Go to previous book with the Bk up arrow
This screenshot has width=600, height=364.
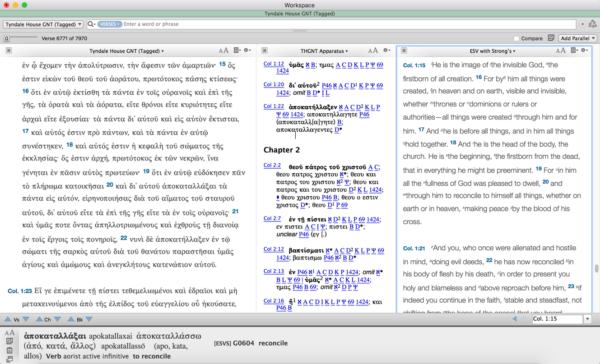pos(71,319)
